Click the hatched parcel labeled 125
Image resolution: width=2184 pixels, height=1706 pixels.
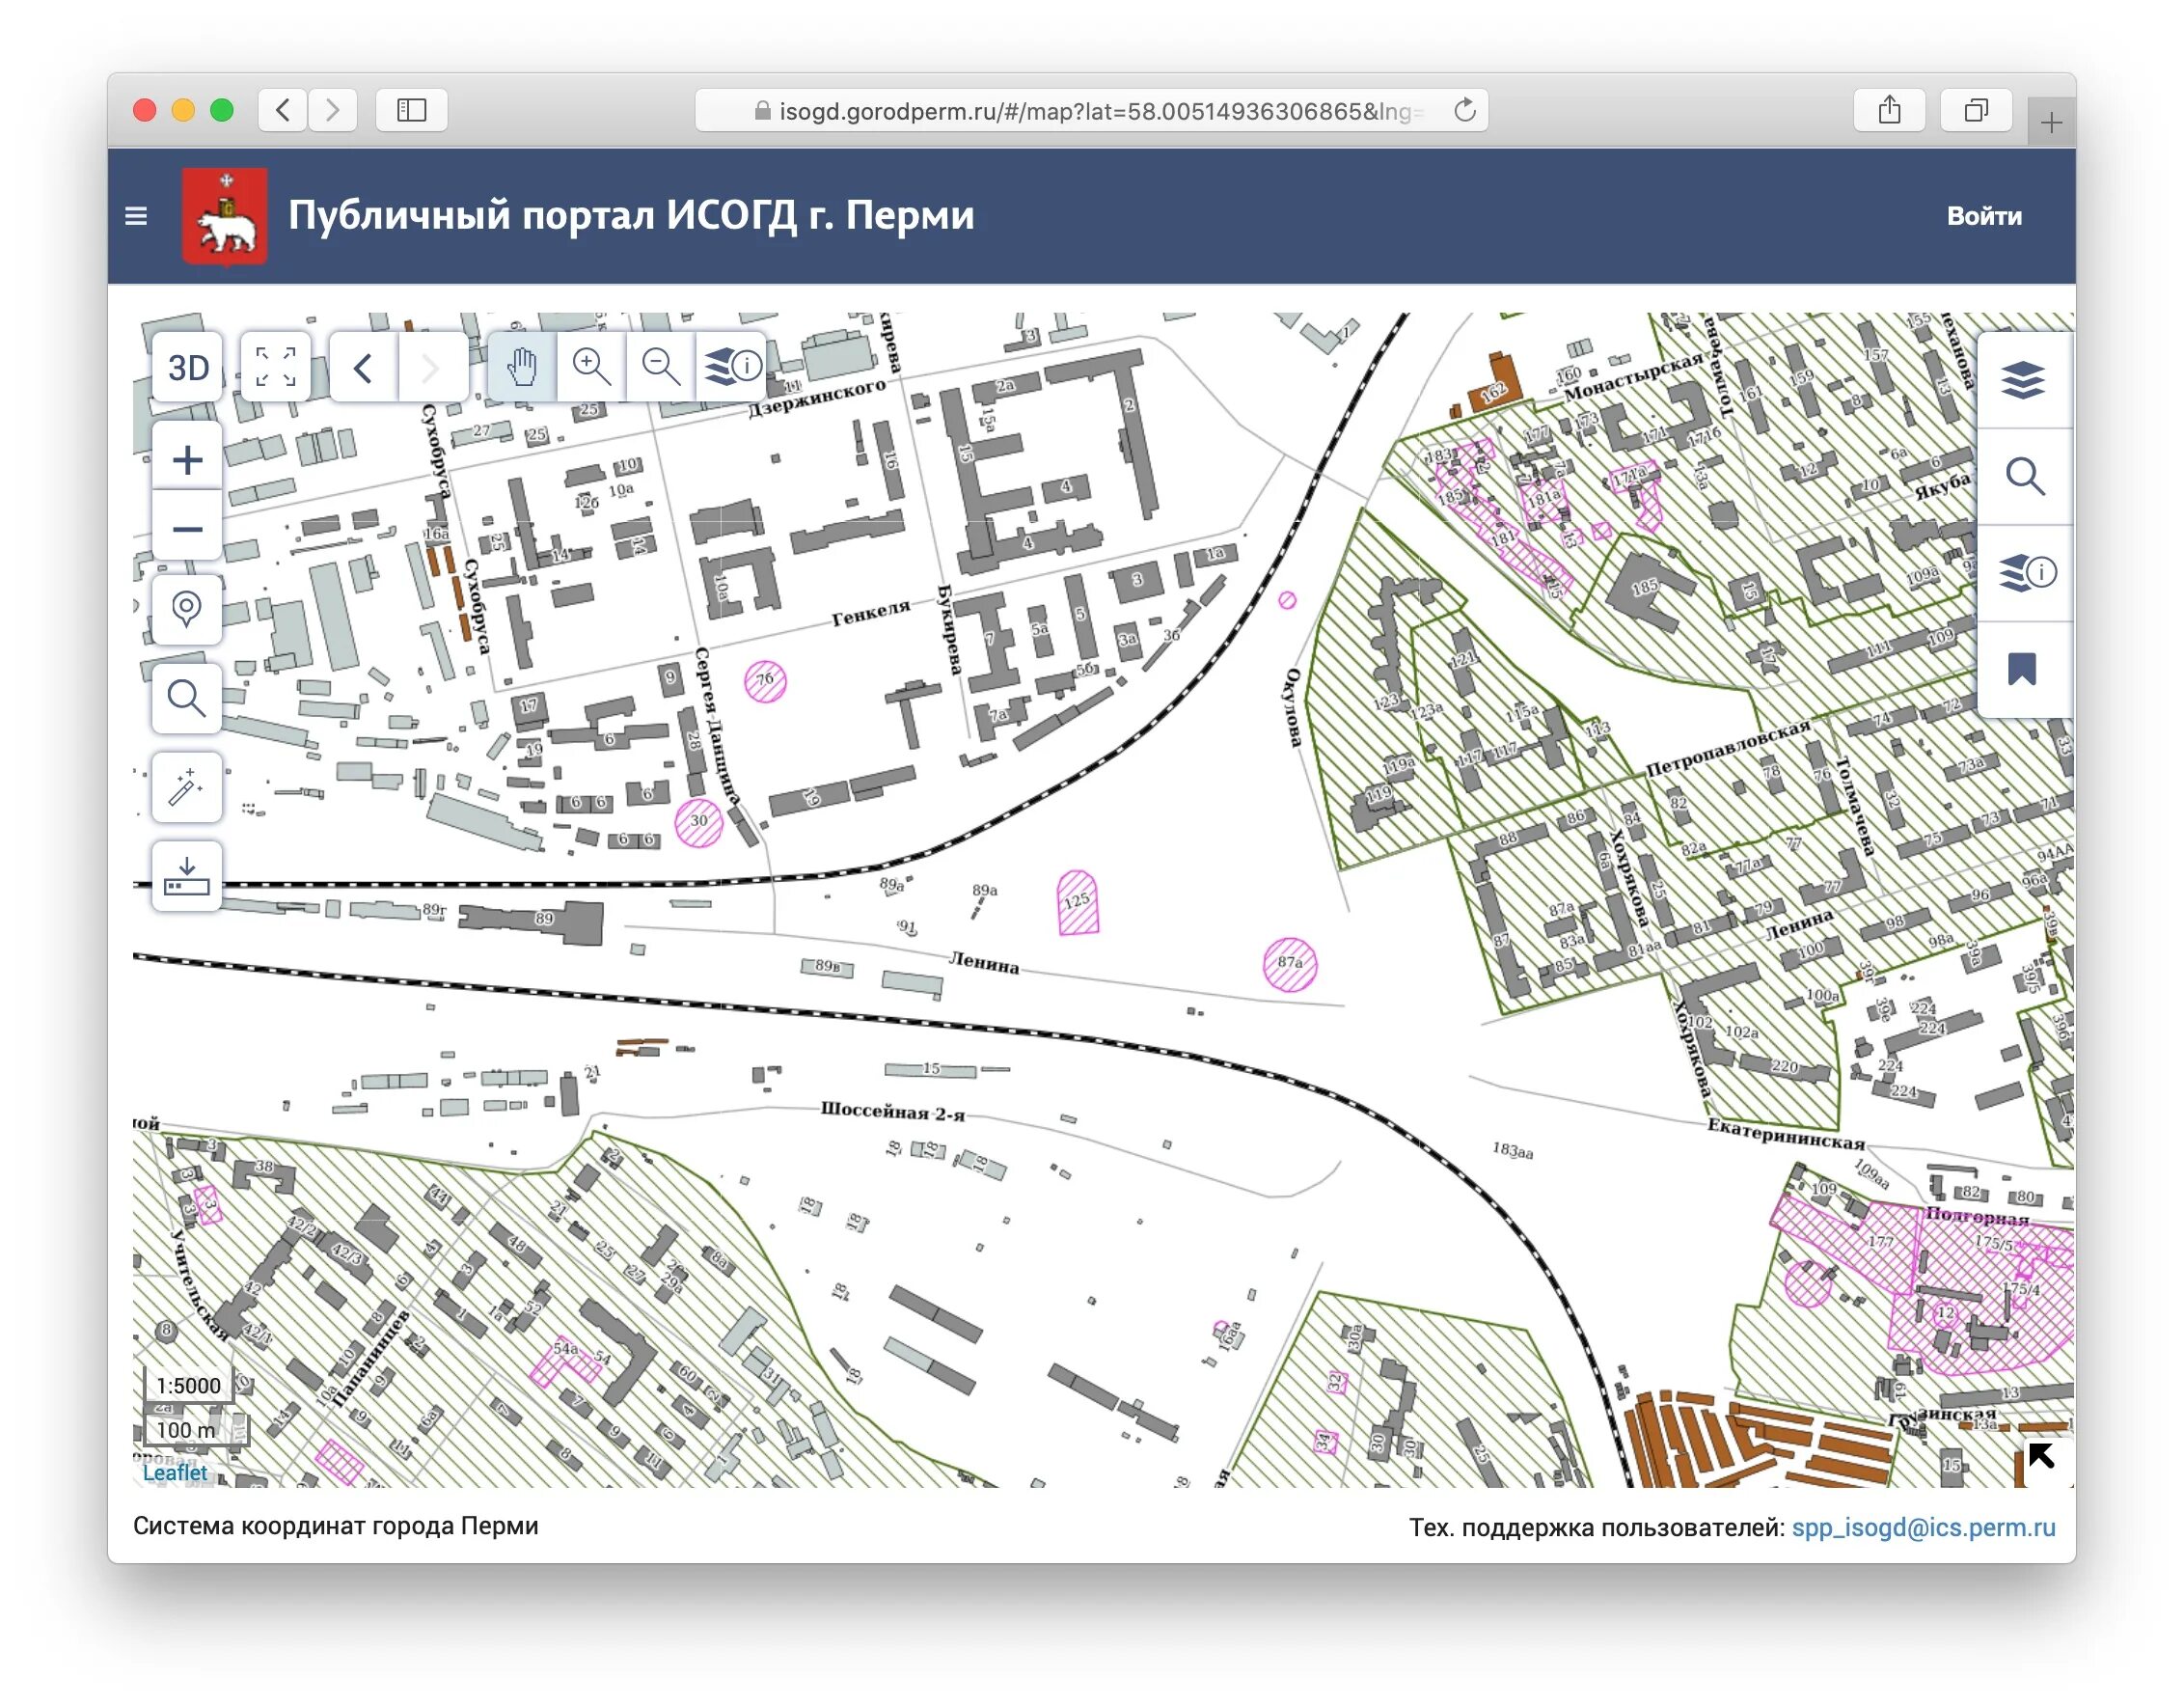1078,902
